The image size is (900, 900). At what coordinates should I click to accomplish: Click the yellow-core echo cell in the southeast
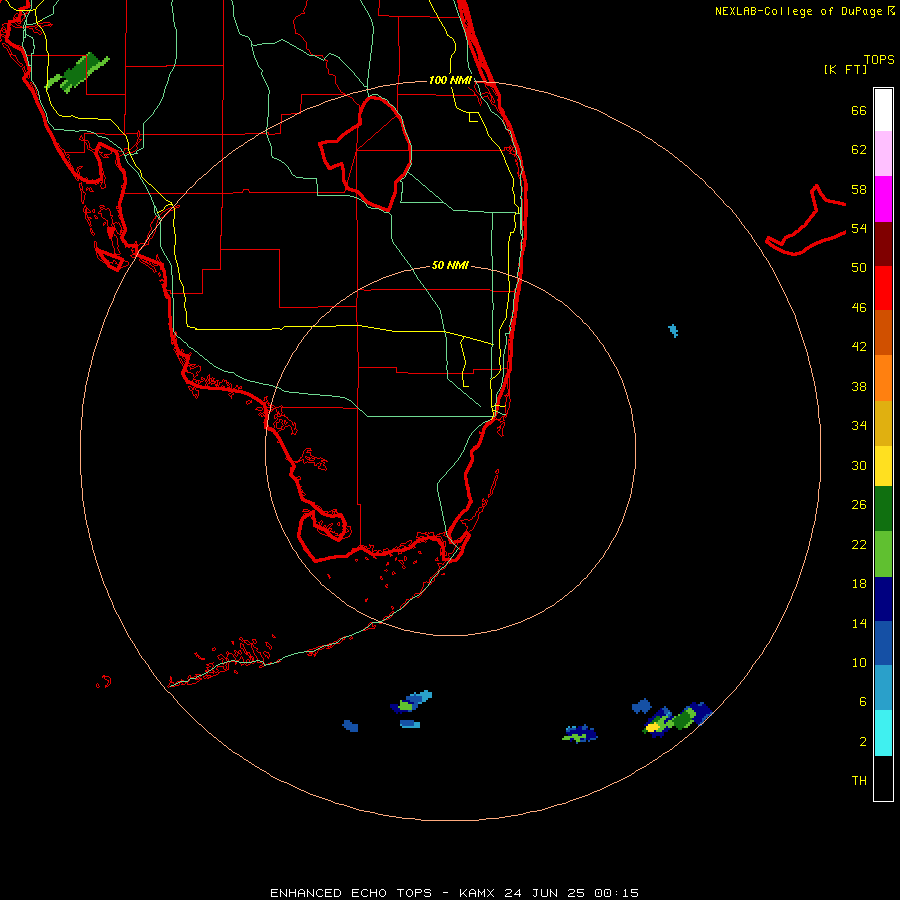(x=653, y=727)
